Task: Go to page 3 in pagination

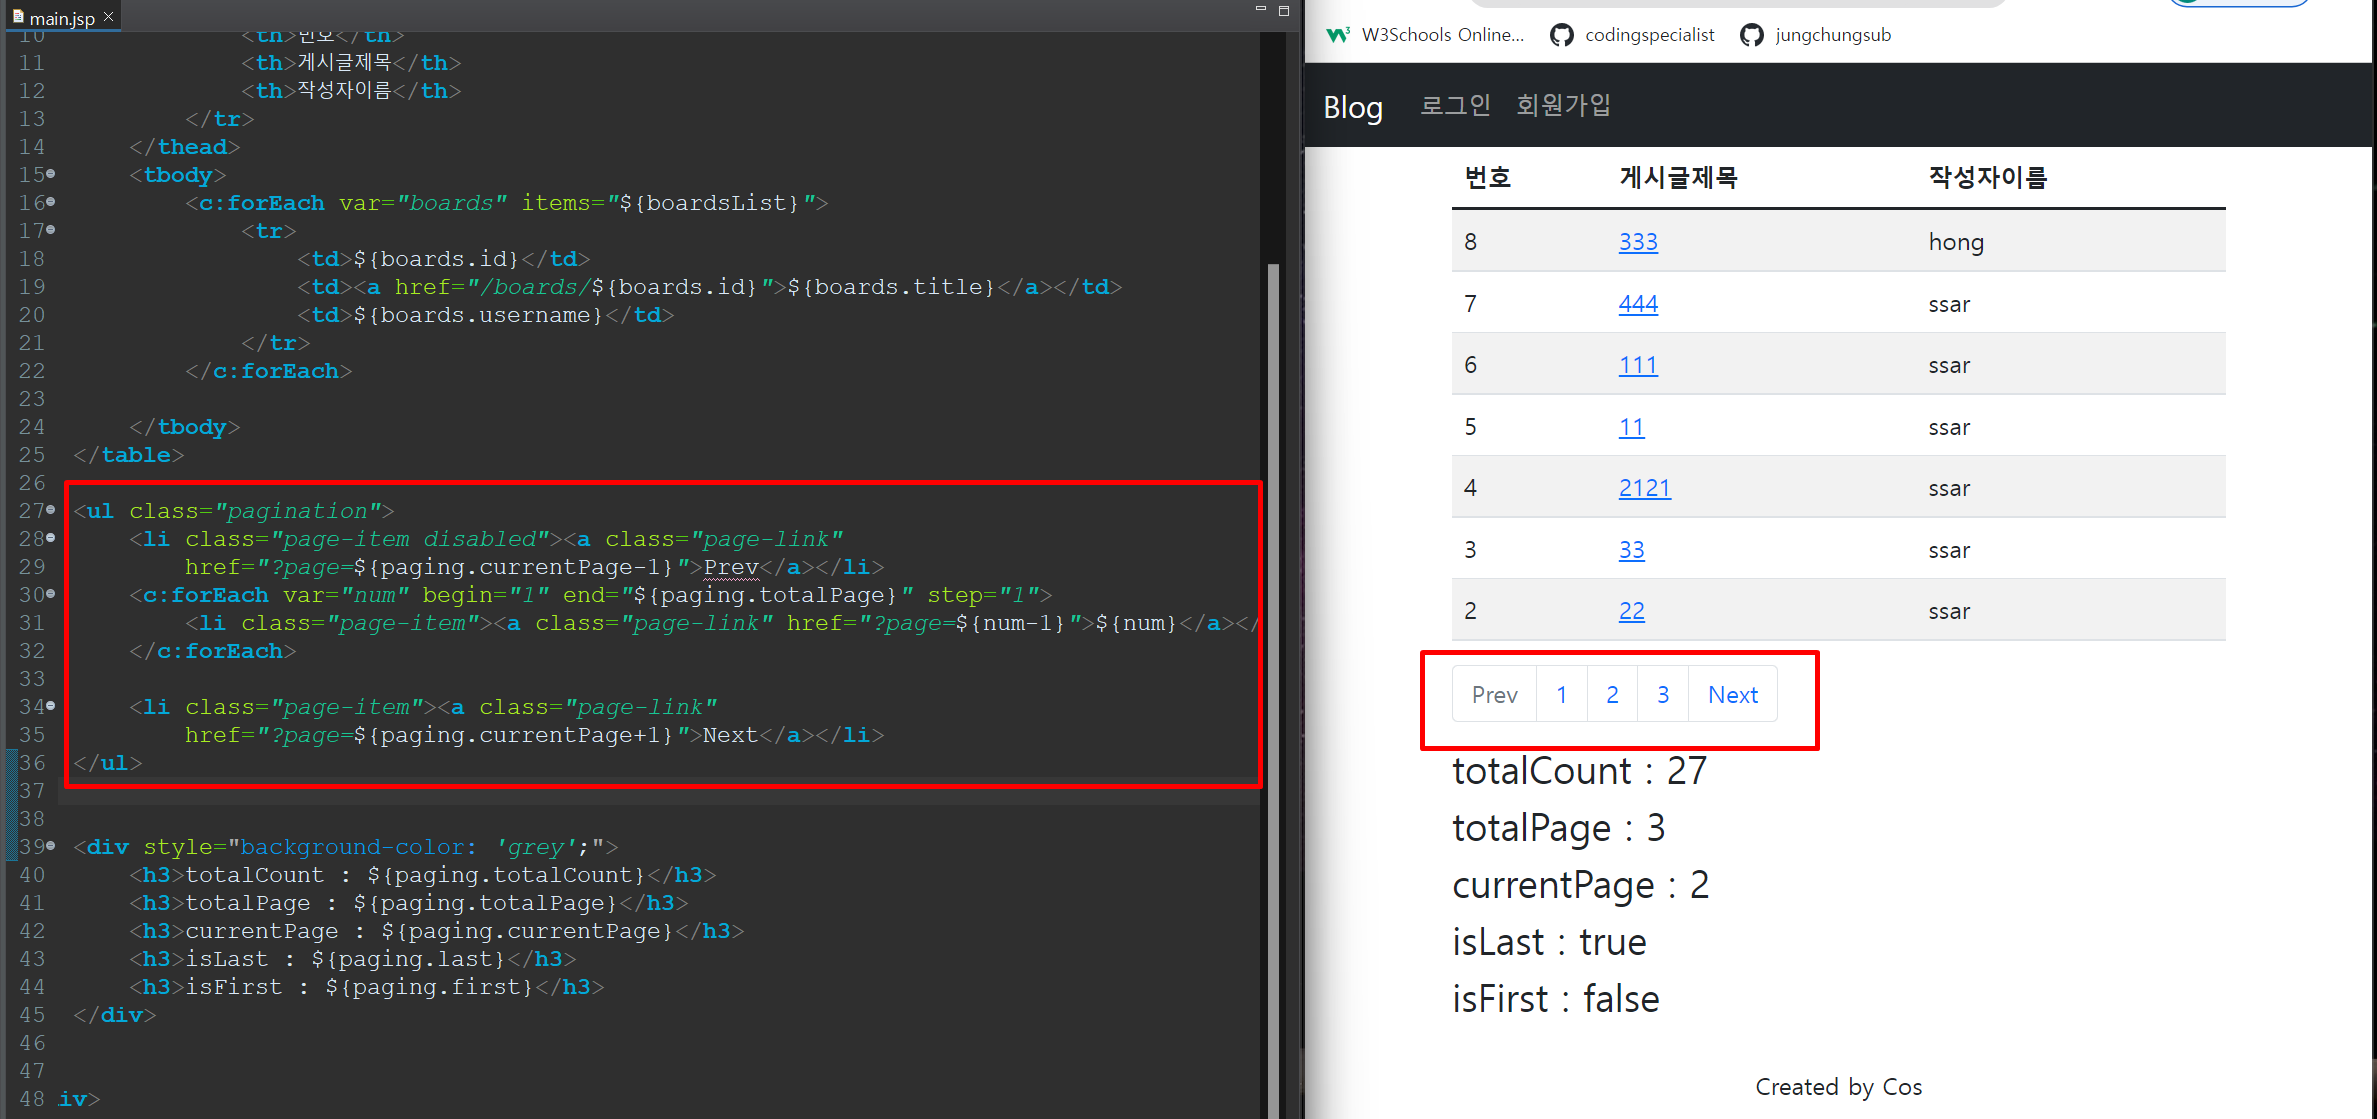Action: tap(1663, 694)
